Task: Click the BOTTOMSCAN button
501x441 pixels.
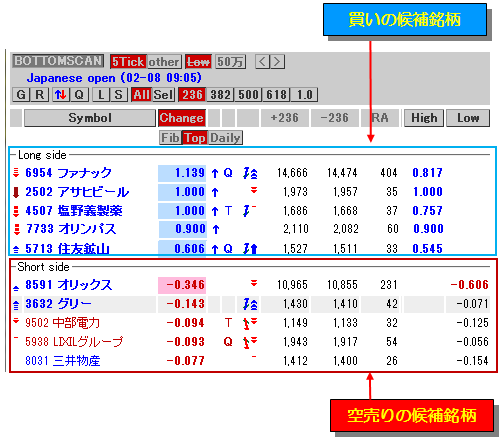Action: [58, 61]
